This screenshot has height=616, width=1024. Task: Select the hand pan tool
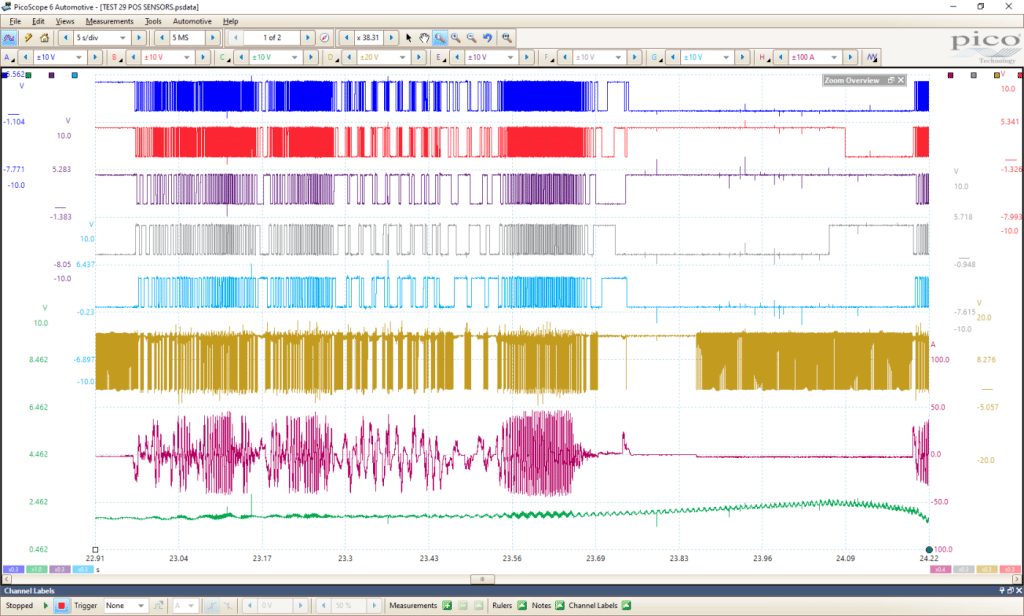pos(424,38)
